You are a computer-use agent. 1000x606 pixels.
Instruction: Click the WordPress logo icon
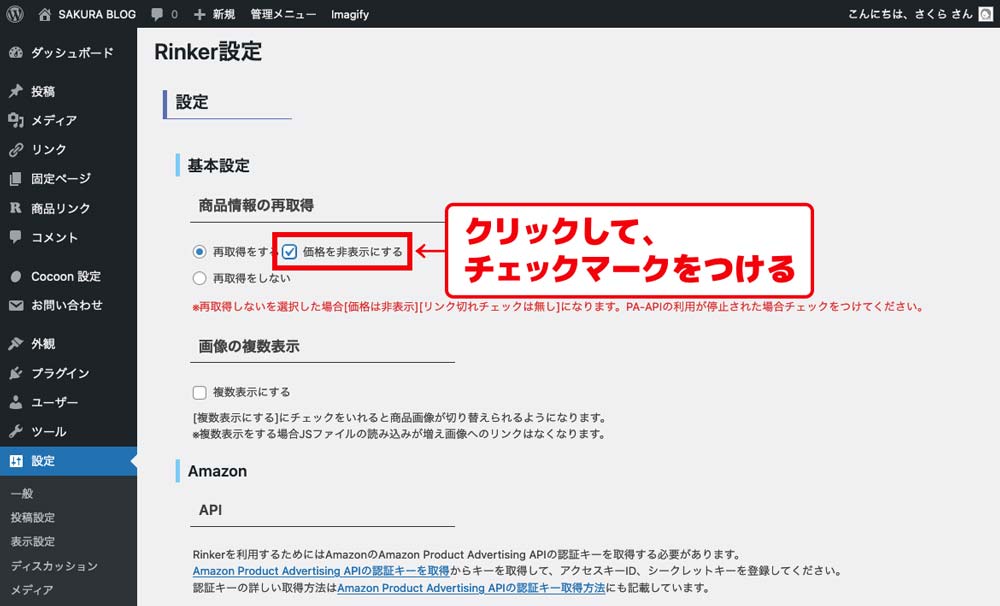pos(15,14)
